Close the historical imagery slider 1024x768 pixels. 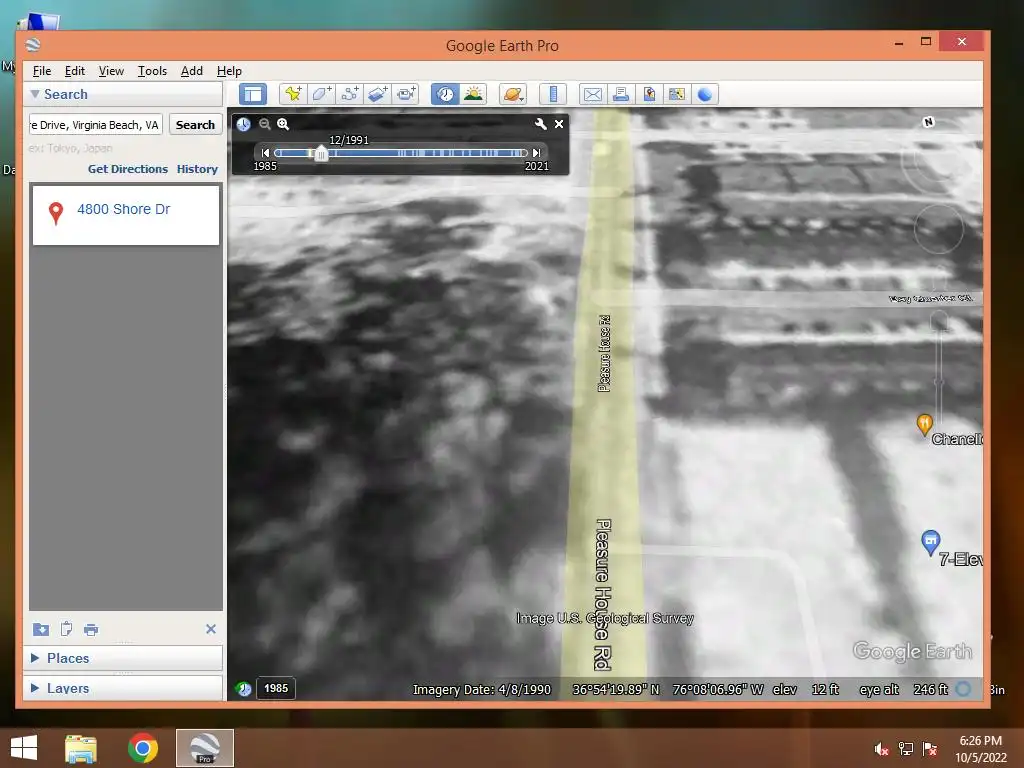[559, 124]
